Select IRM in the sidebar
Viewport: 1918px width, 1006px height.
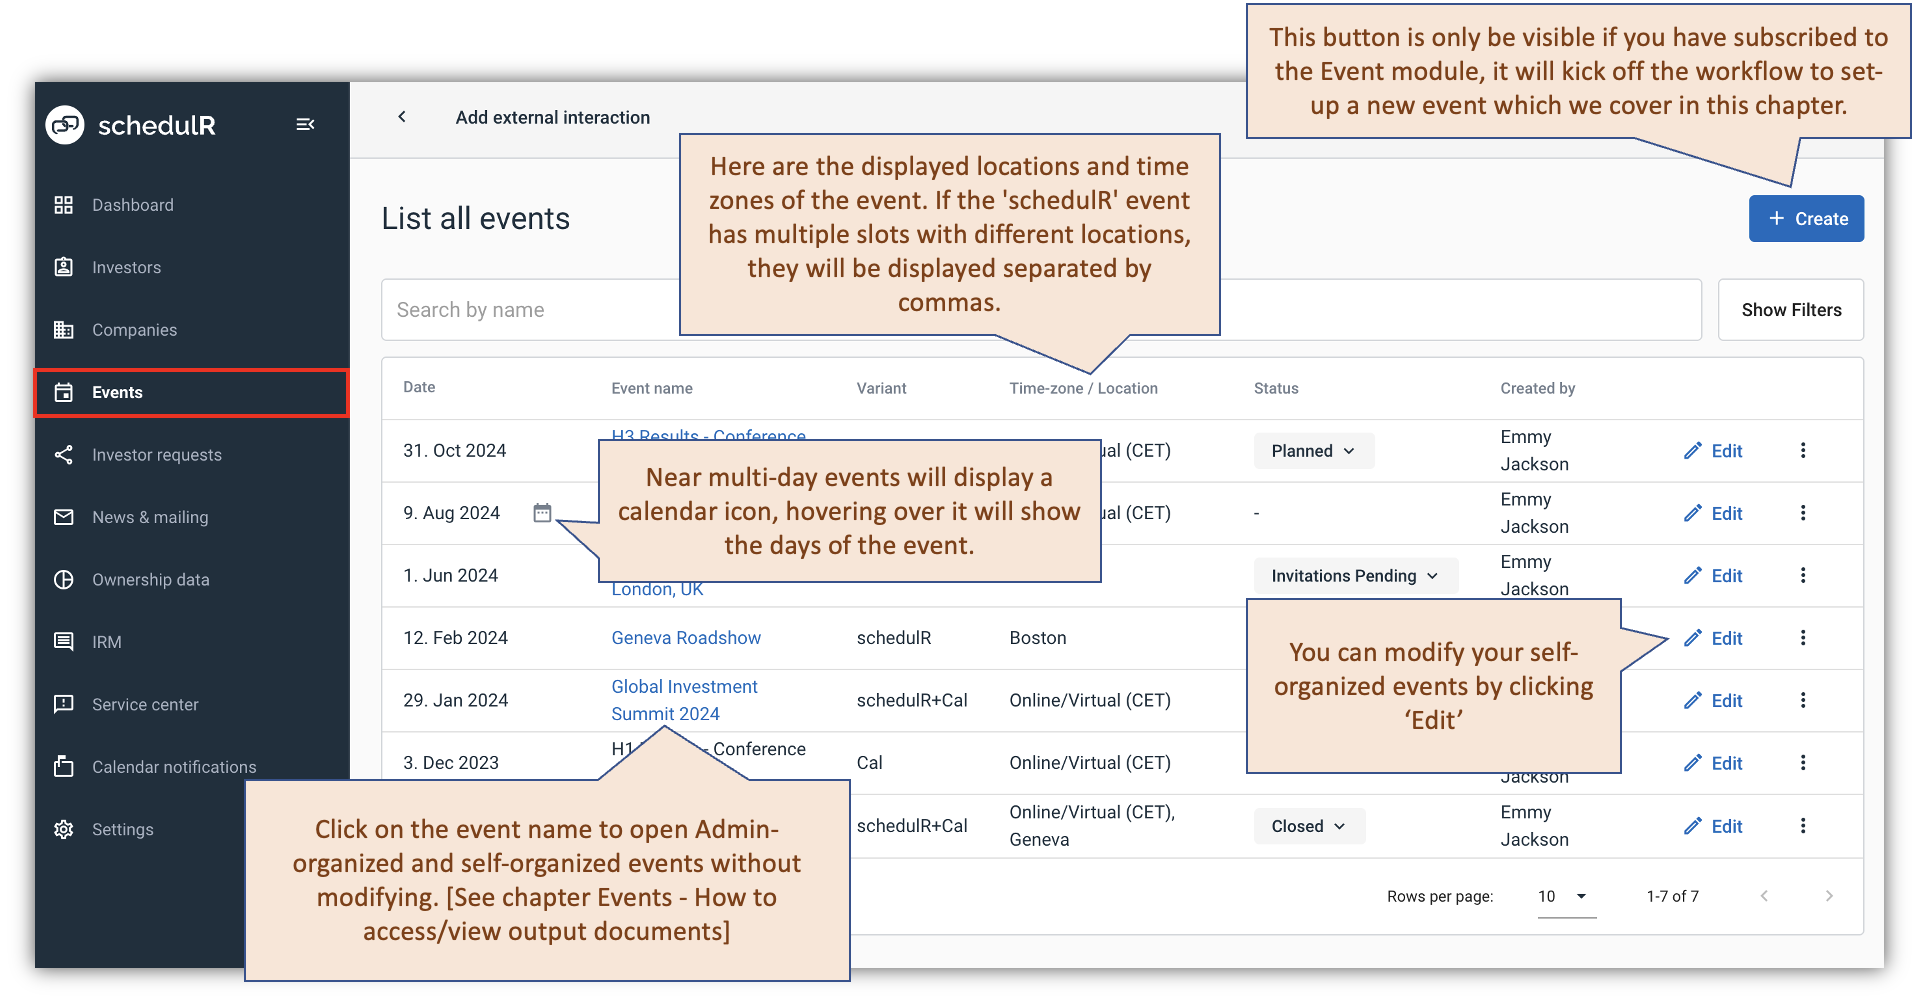coord(108,641)
